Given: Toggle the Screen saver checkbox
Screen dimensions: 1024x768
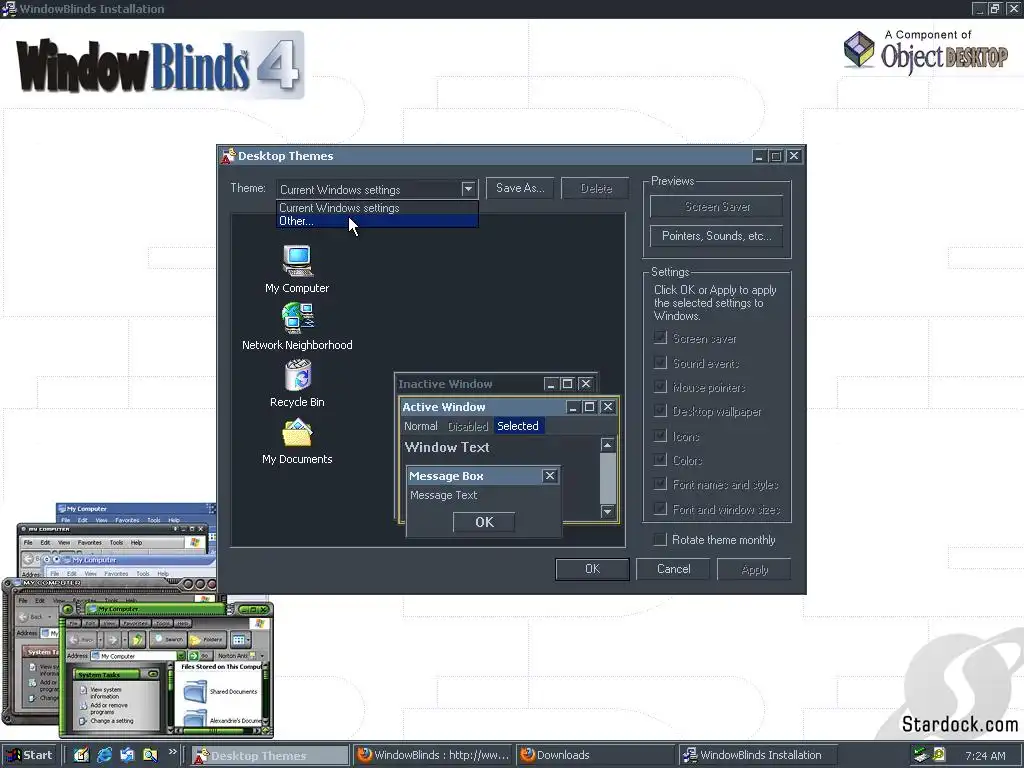Looking at the screenshot, I should 660,338.
